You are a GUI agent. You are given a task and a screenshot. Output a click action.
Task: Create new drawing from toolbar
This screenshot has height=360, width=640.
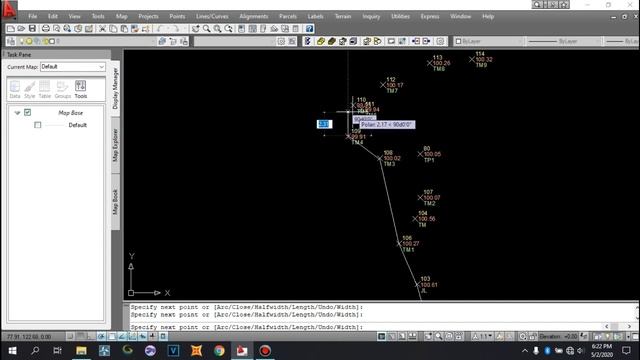coord(11,29)
